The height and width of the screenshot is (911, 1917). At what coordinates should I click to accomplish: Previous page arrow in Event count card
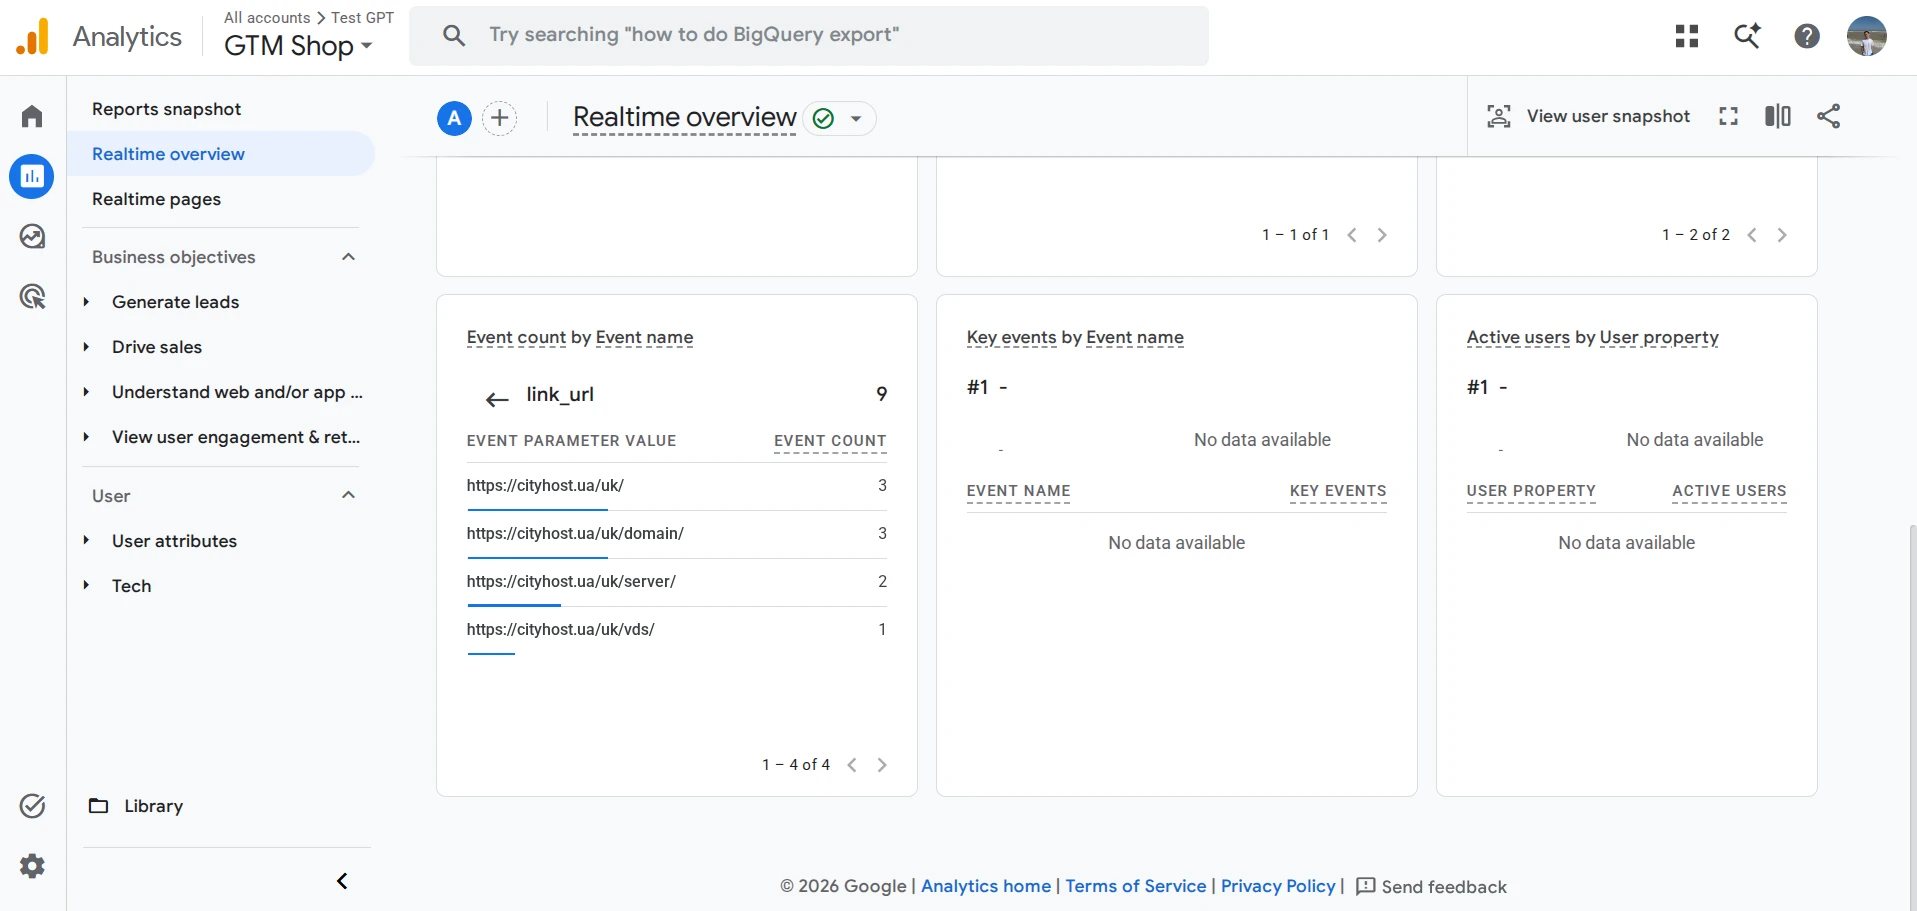coord(852,765)
